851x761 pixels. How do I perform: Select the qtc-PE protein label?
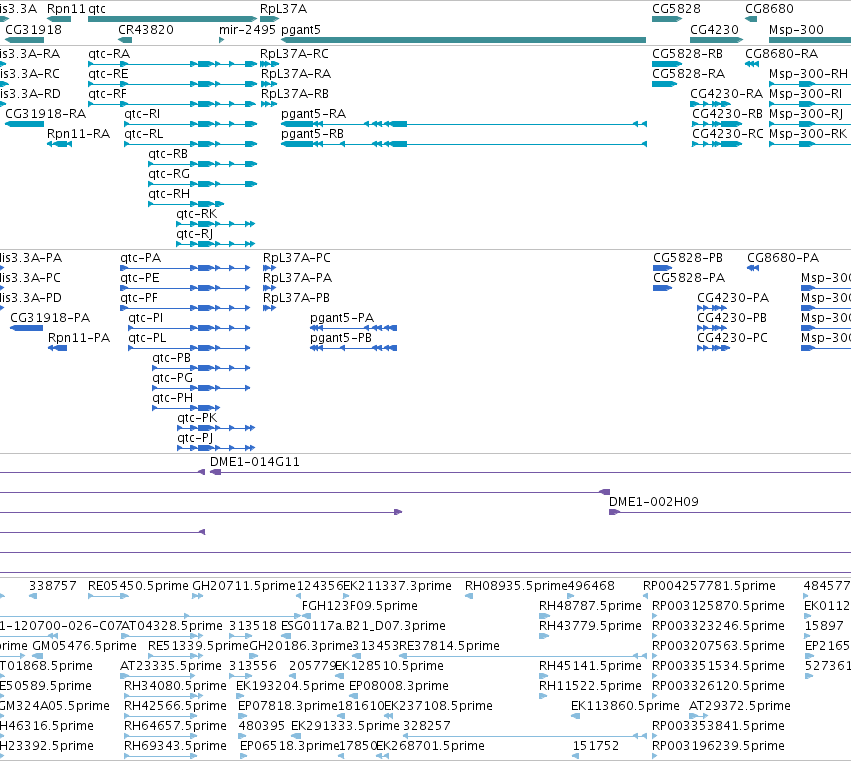(140, 278)
